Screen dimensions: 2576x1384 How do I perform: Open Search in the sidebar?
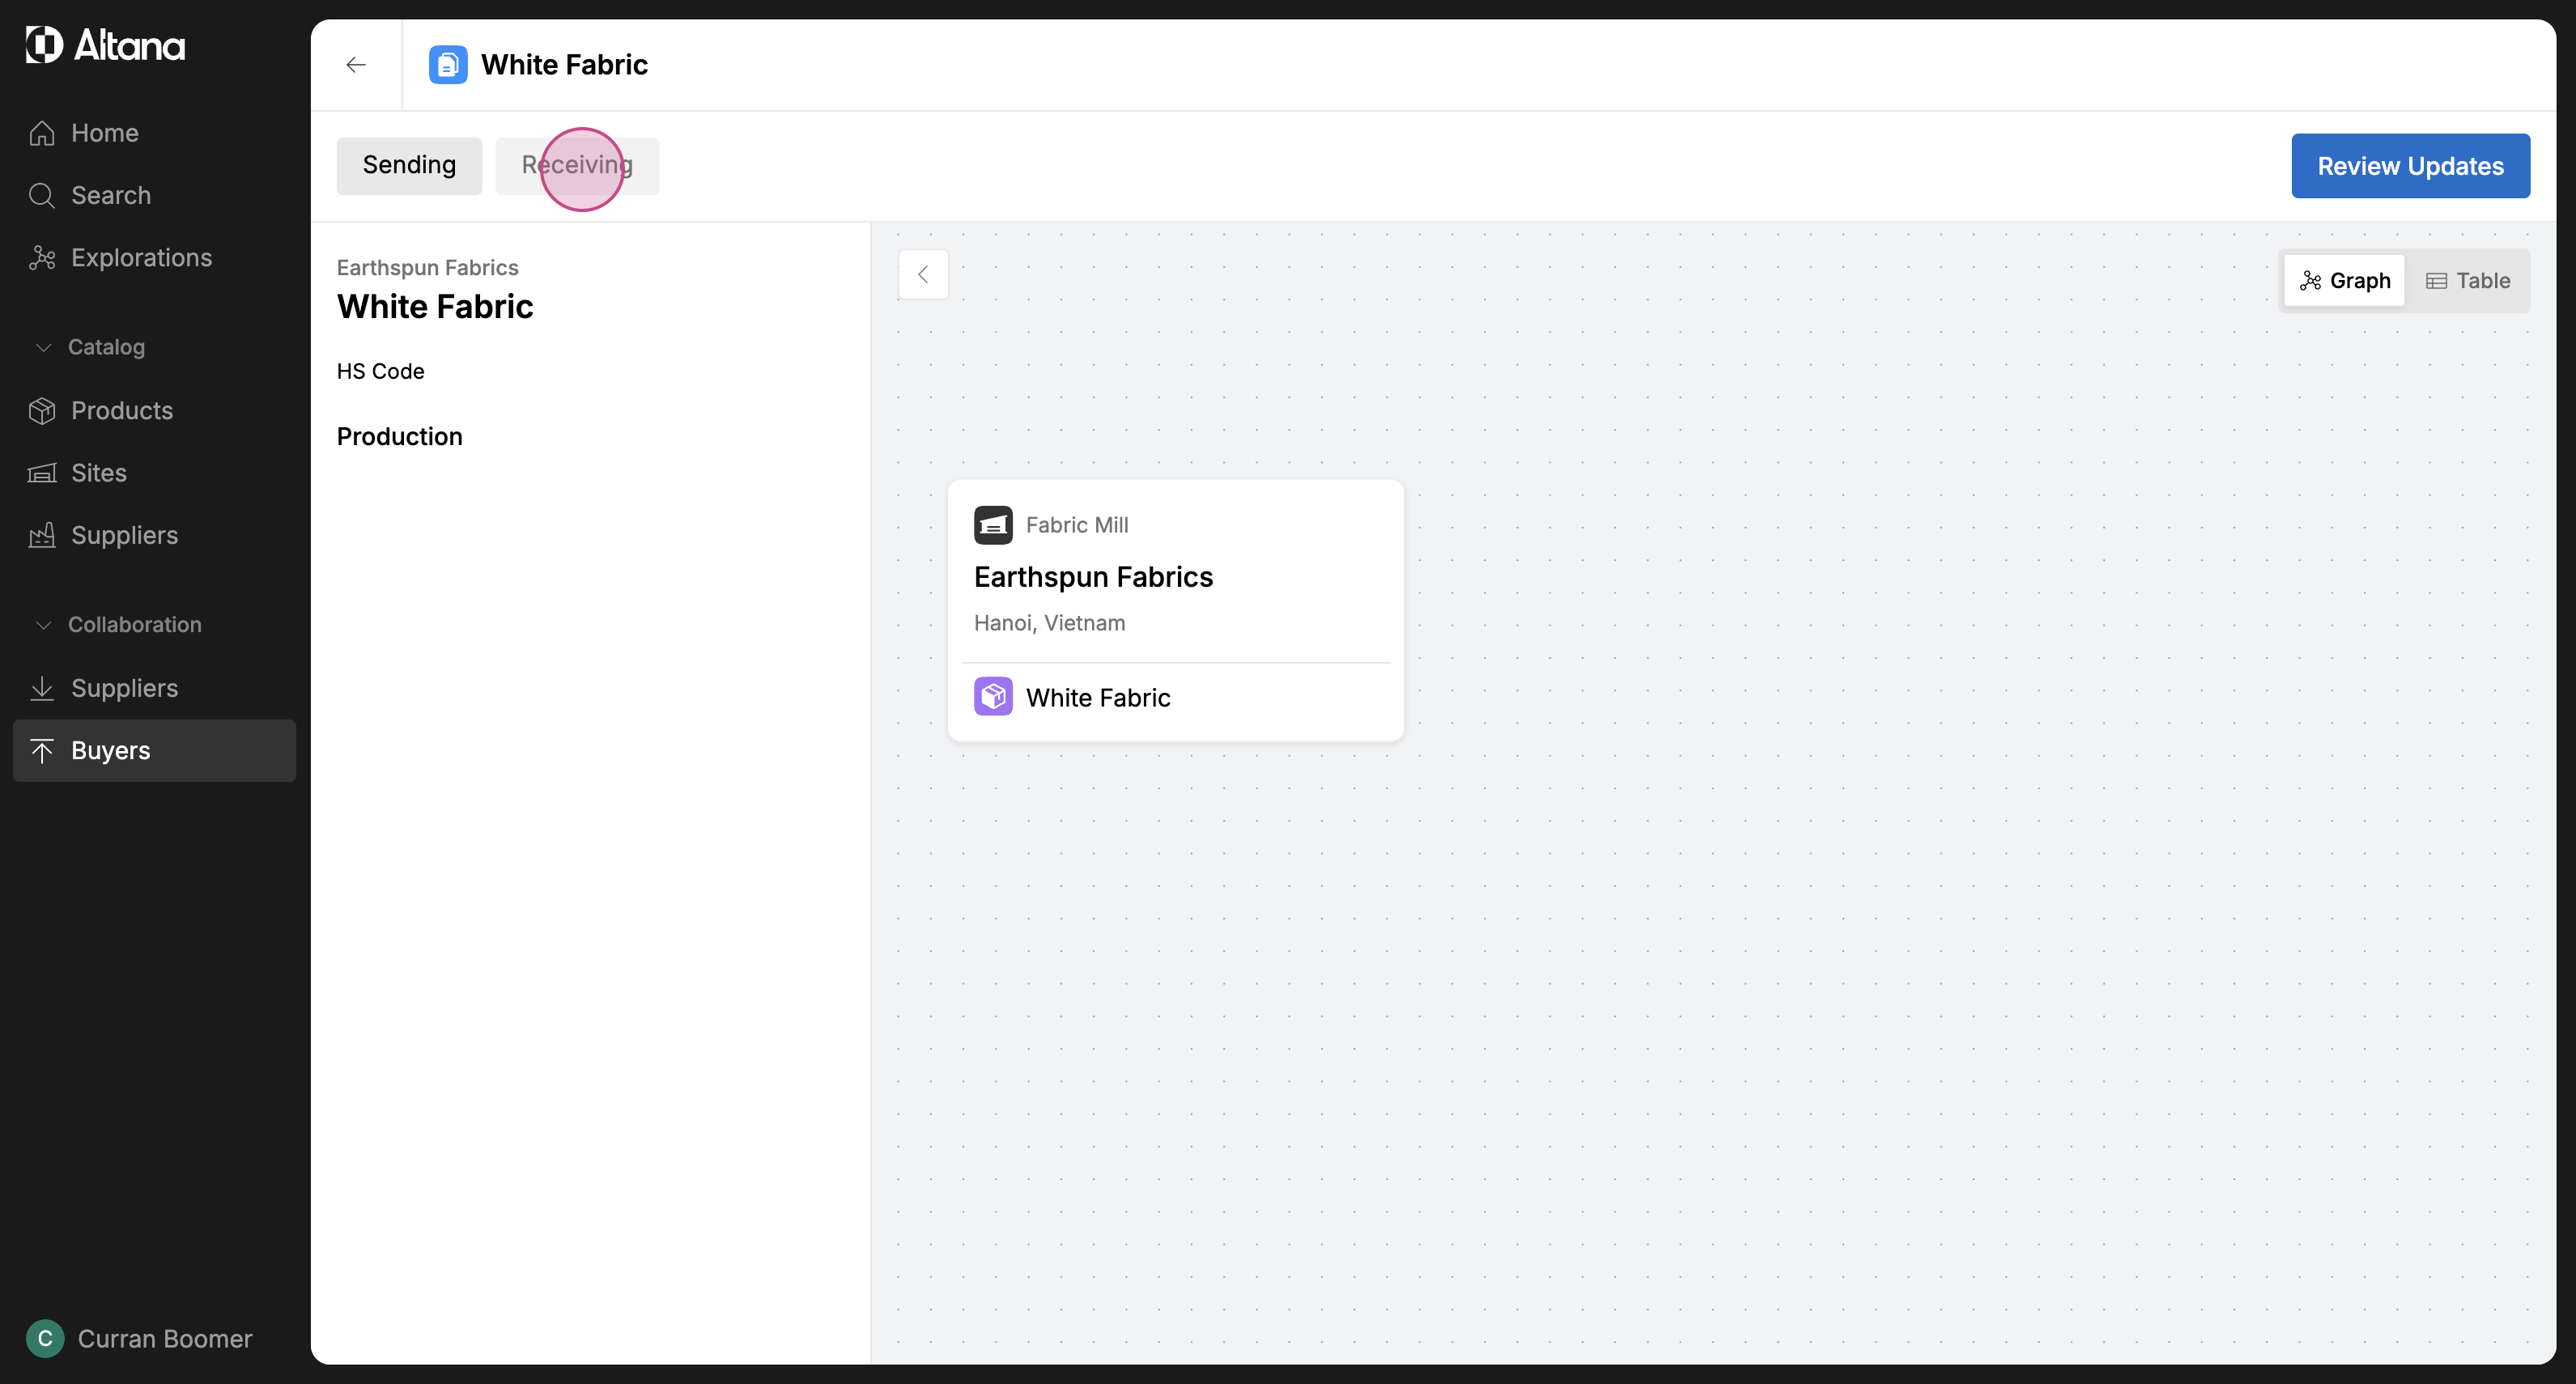[110, 195]
